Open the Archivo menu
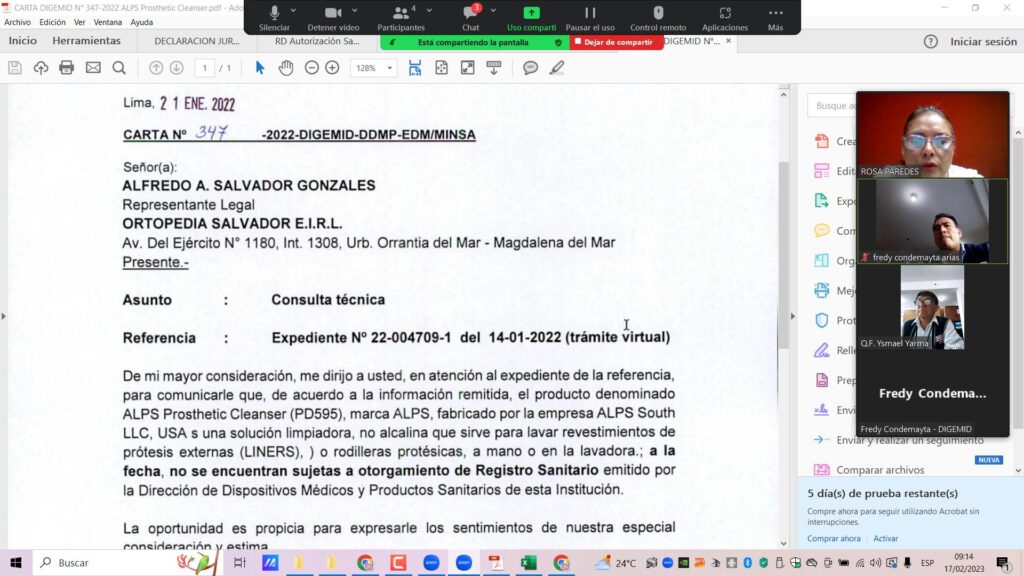This screenshot has width=1024, height=576. coord(18,22)
